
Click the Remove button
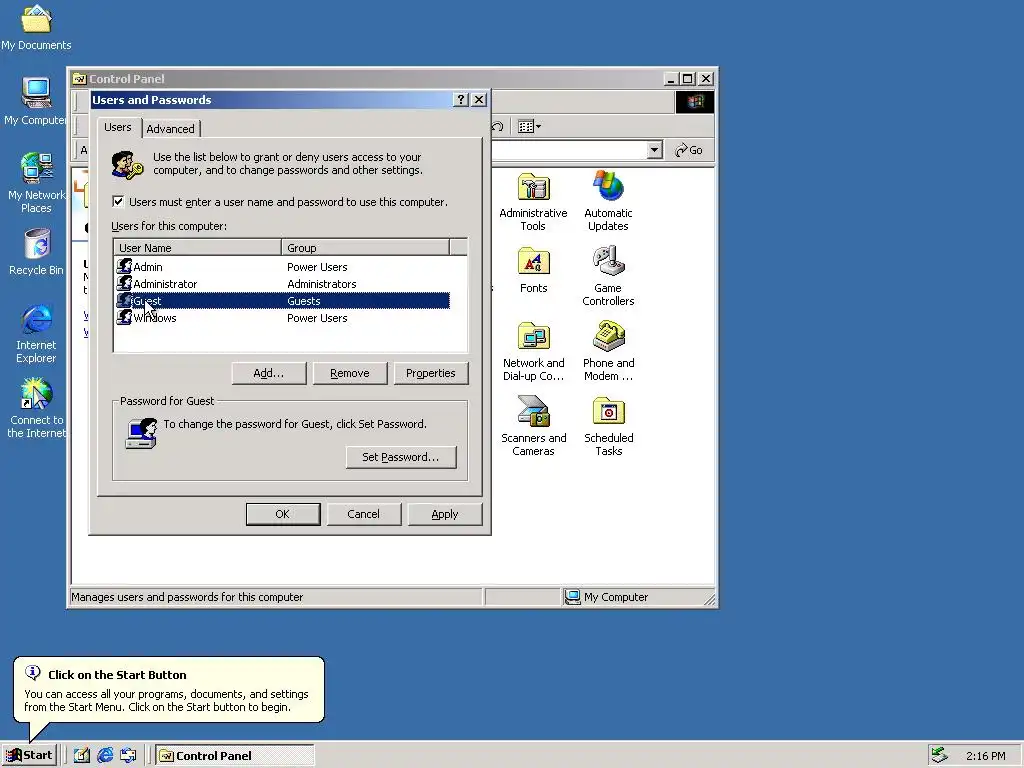[349, 373]
